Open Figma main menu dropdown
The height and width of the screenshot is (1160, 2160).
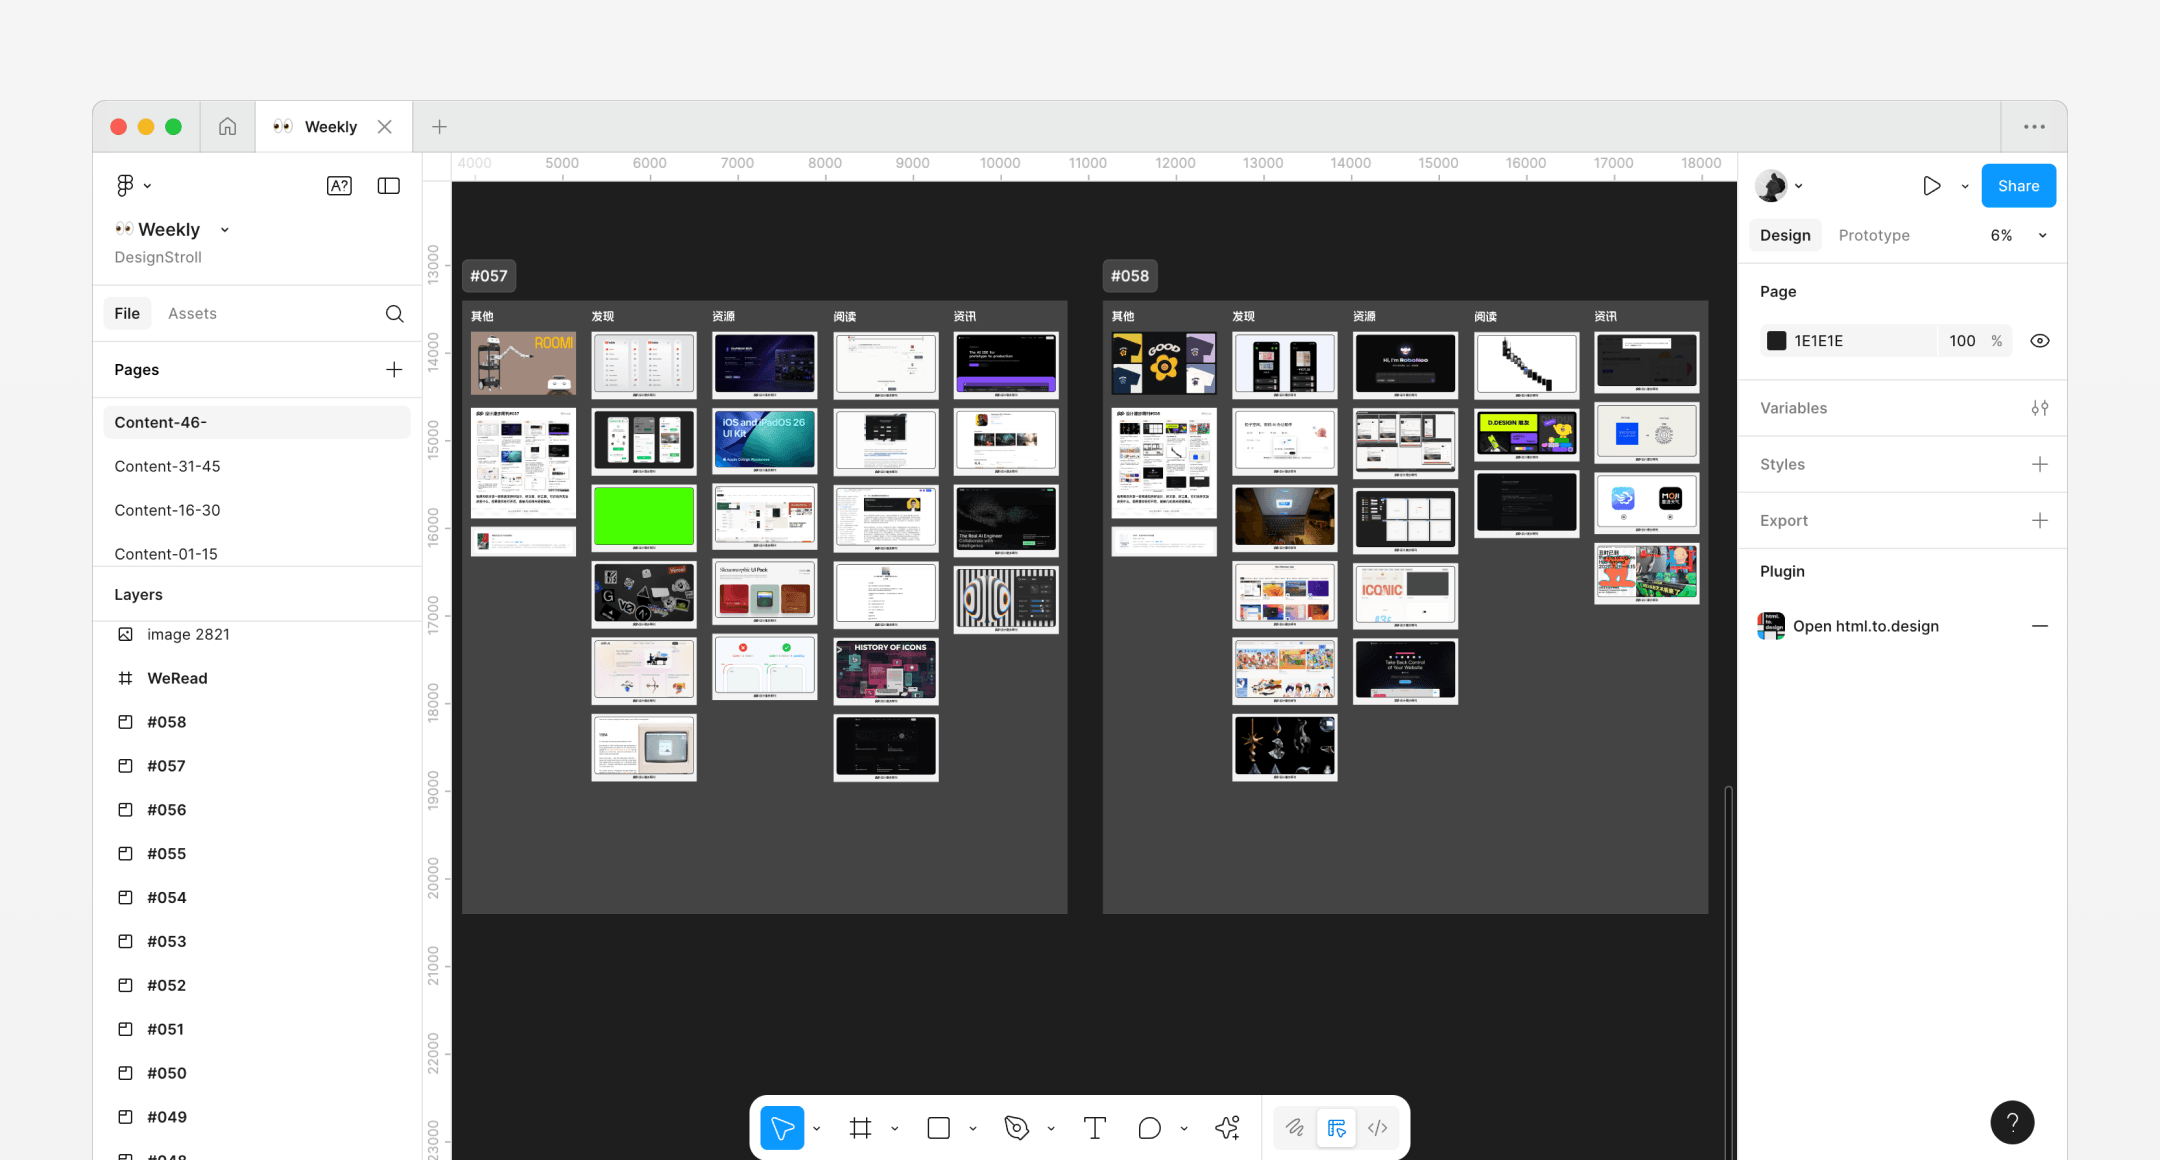click(132, 186)
